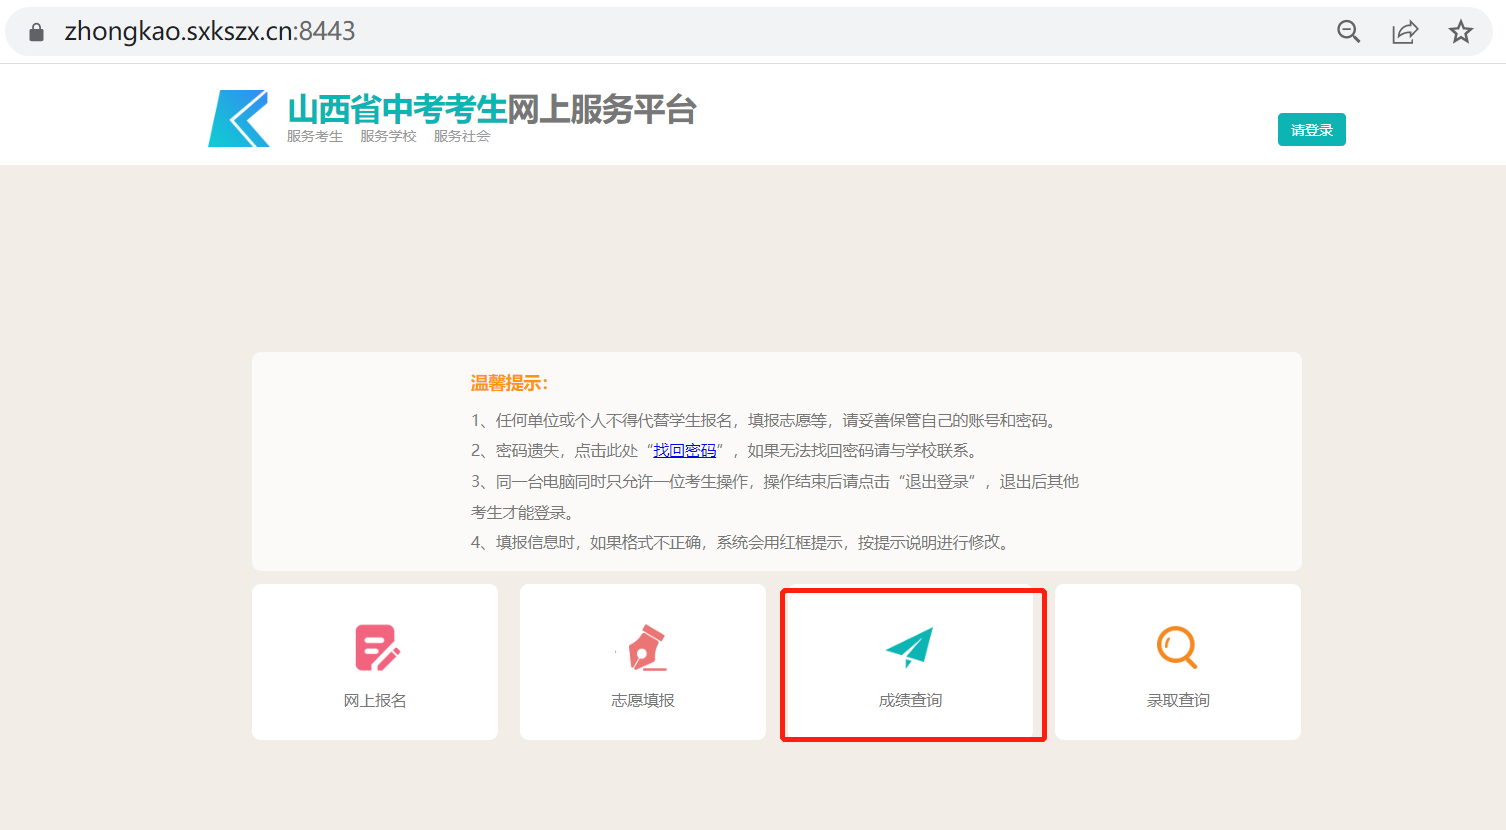This screenshot has height=830, width=1506.
Task: Click the 山西省中考考生网上服务平台 title
Action: click(x=491, y=109)
